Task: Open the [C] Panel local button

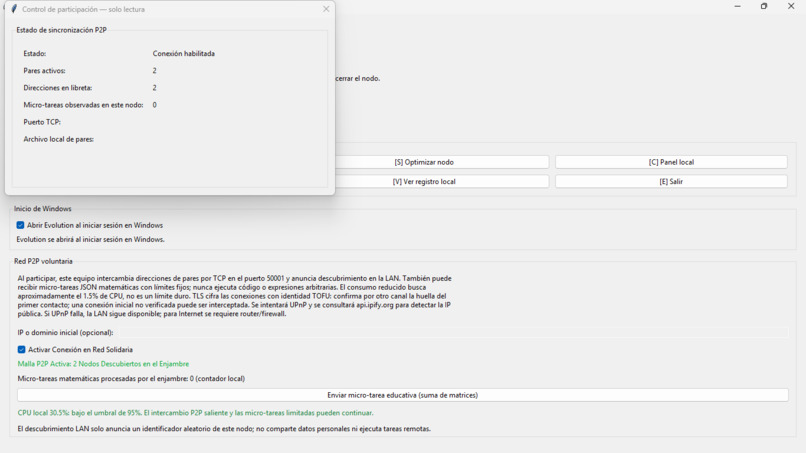Action: (x=671, y=162)
